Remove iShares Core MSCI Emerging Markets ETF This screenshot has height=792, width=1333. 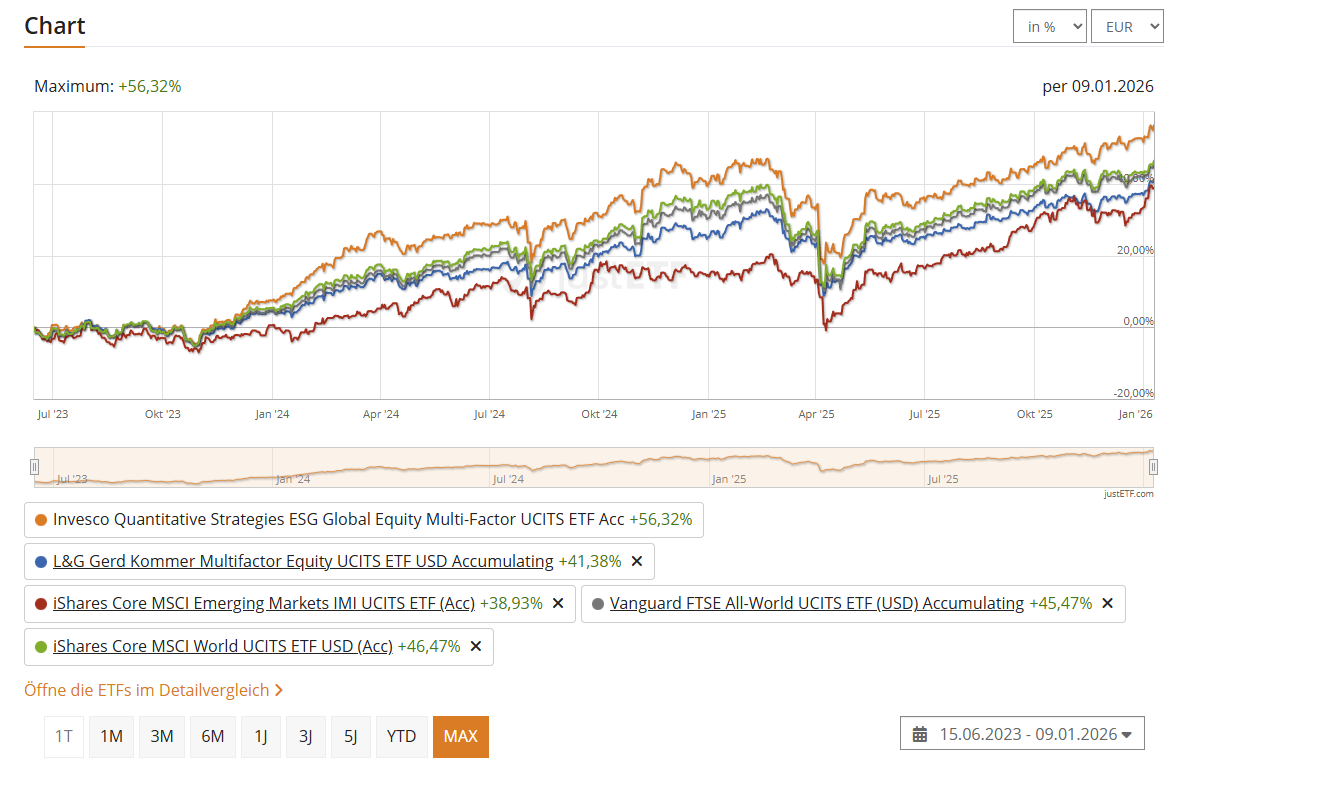(x=558, y=604)
